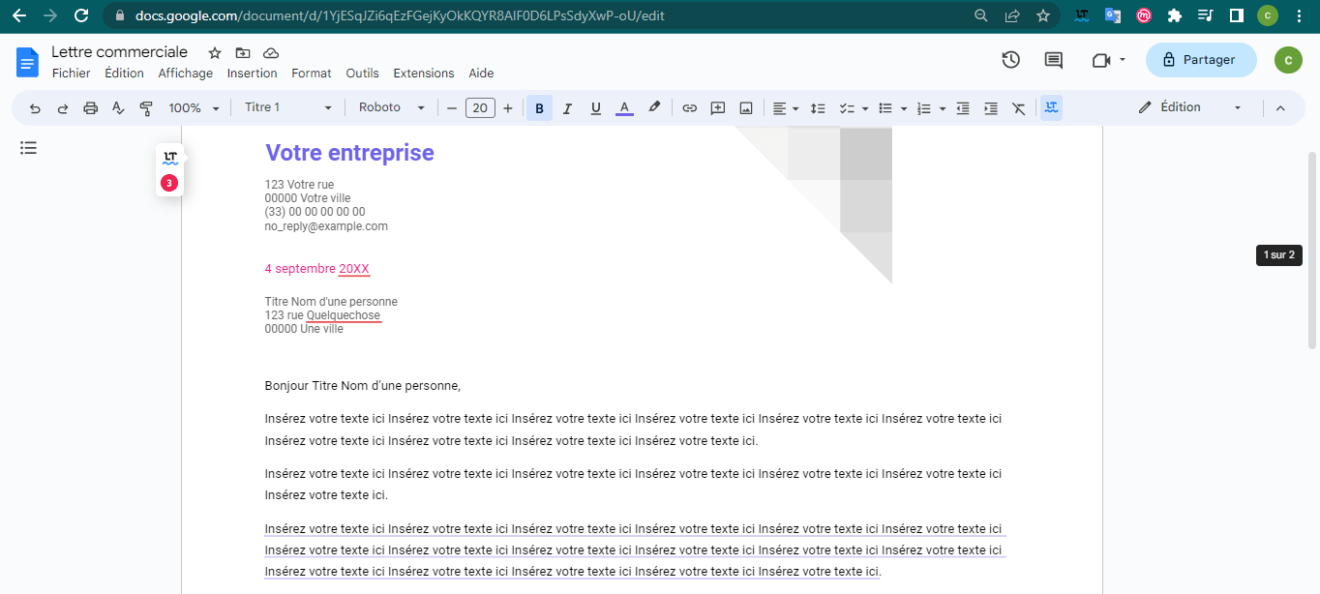Open the numbered list options dropdown
Screen dimensions: 1320x594
click(941, 107)
